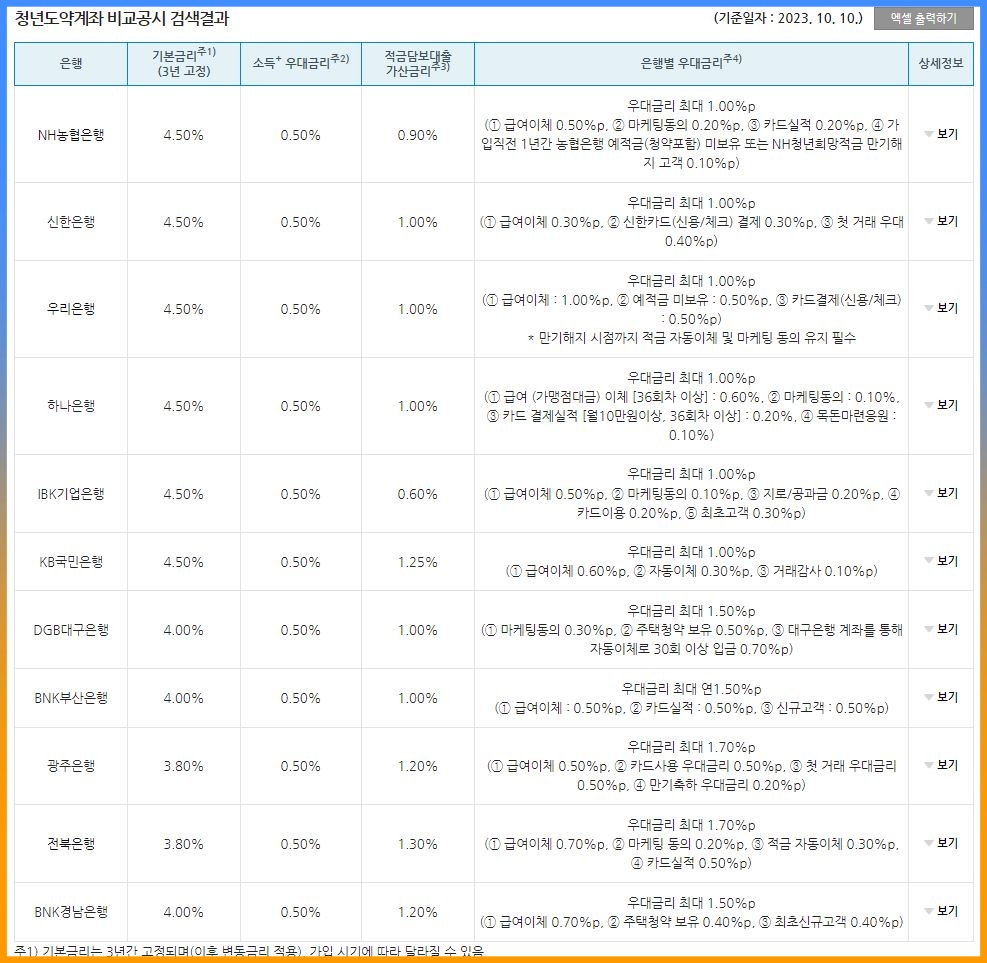The width and height of the screenshot is (987, 963).
Task: Click 우대금리 최대 1.70%p text for 광주은행
Action: [691, 746]
